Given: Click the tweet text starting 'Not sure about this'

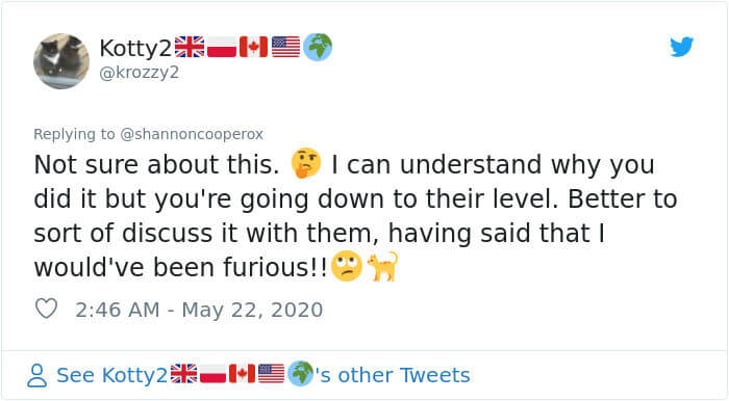Looking at the screenshot, I should point(355,216).
